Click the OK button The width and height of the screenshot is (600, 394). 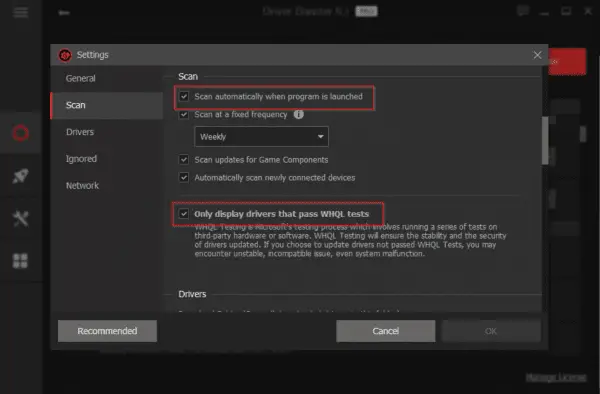[x=491, y=331]
